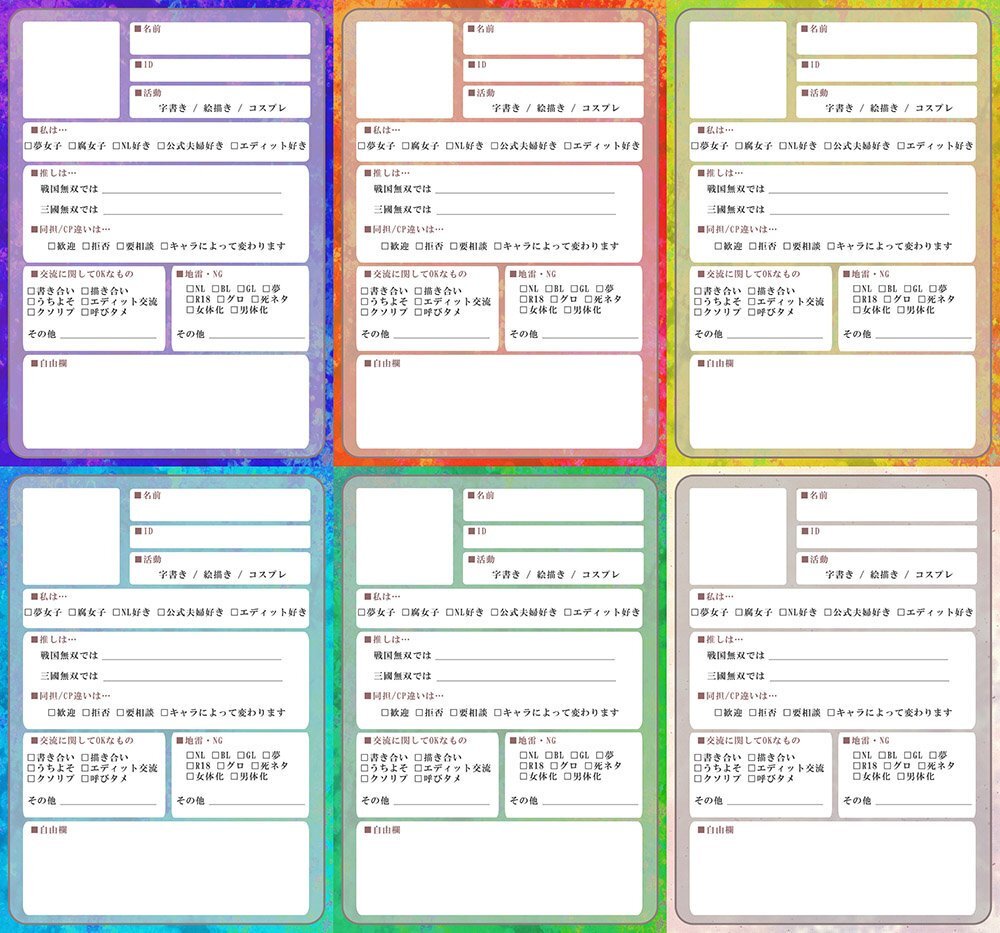
Task: Click ID field on the gray card
Action: [886, 536]
